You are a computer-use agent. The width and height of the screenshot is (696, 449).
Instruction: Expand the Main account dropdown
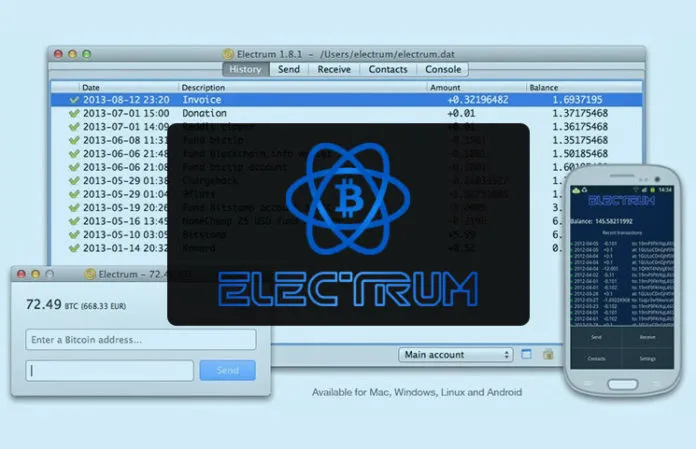pyautogui.click(x=456, y=354)
